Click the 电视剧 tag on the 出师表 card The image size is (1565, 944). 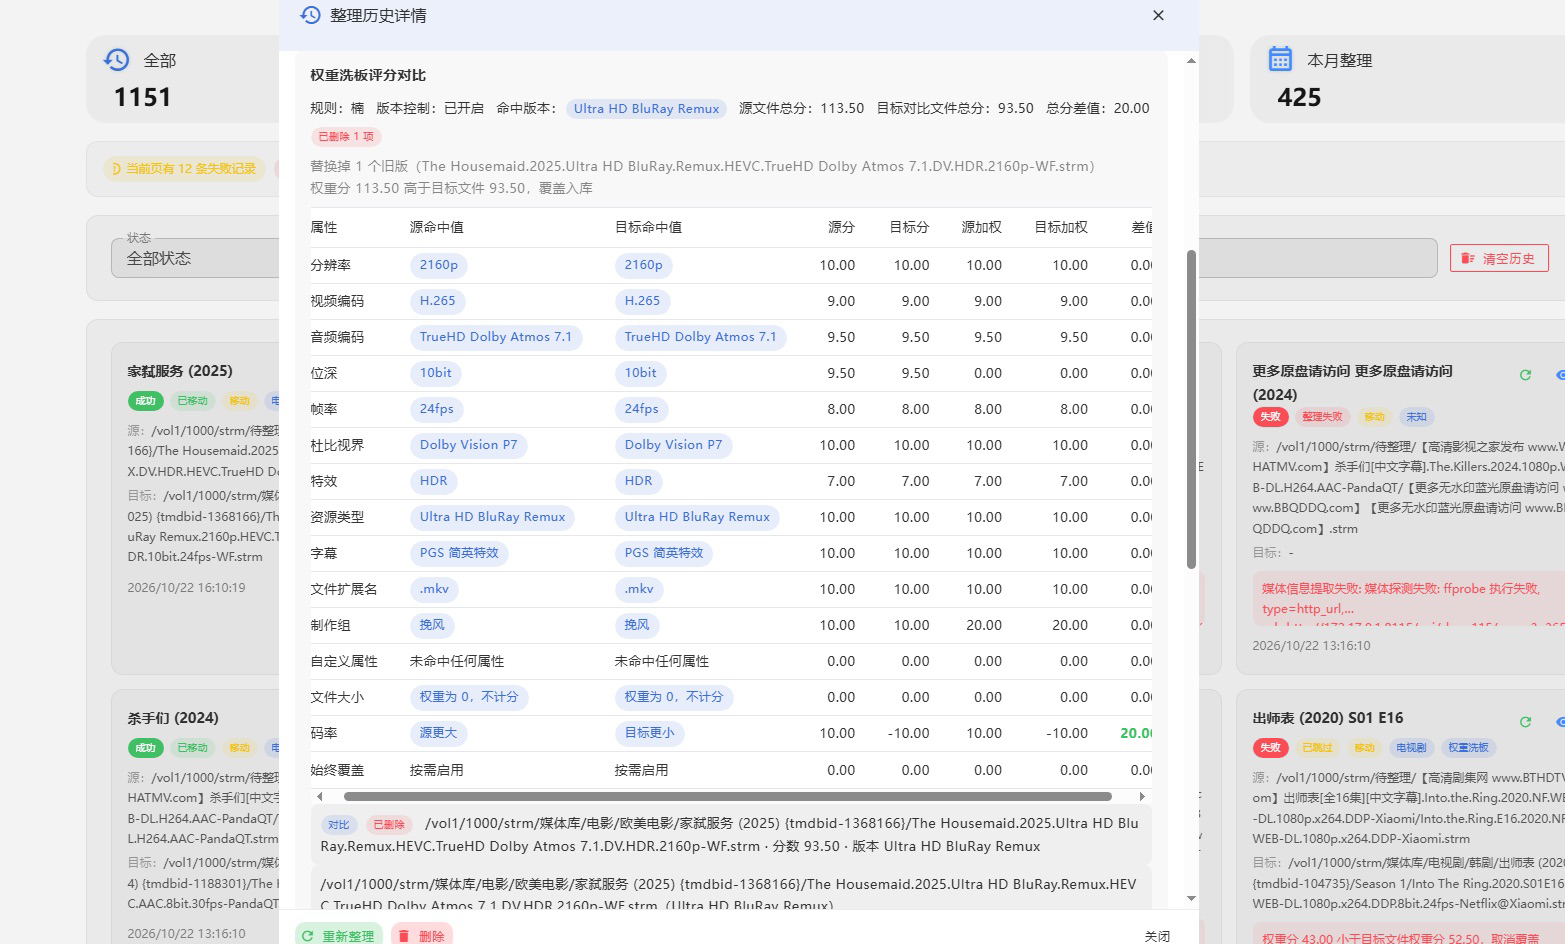click(1411, 747)
